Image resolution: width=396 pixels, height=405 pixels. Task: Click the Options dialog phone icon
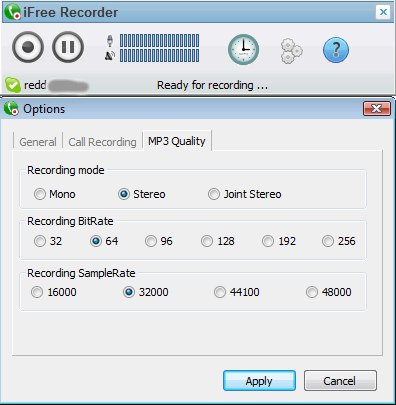click(x=11, y=108)
